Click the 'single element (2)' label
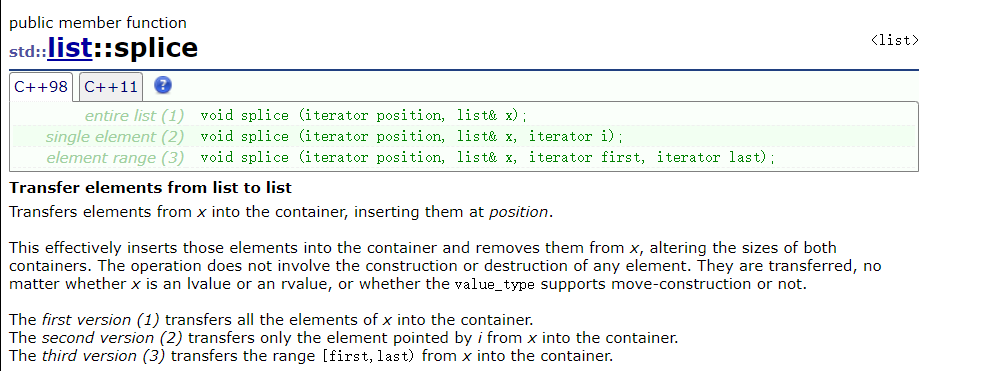 [114, 137]
